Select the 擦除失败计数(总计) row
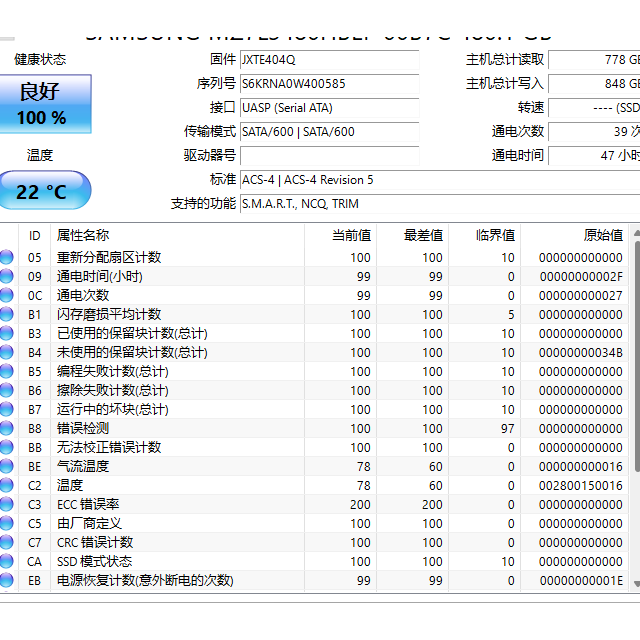 pyautogui.click(x=314, y=390)
